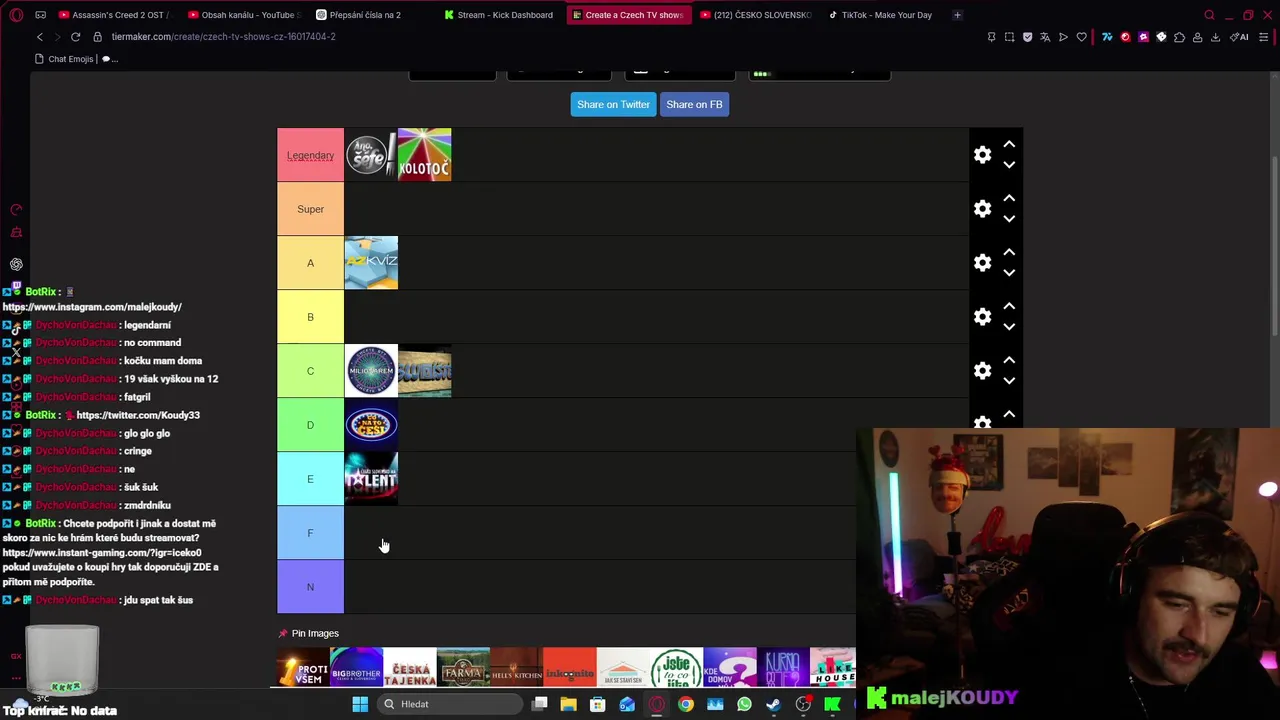This screenshot has height=720, width=1280.
Task: Open settings gear for the B tier
Action: (982, 317)
